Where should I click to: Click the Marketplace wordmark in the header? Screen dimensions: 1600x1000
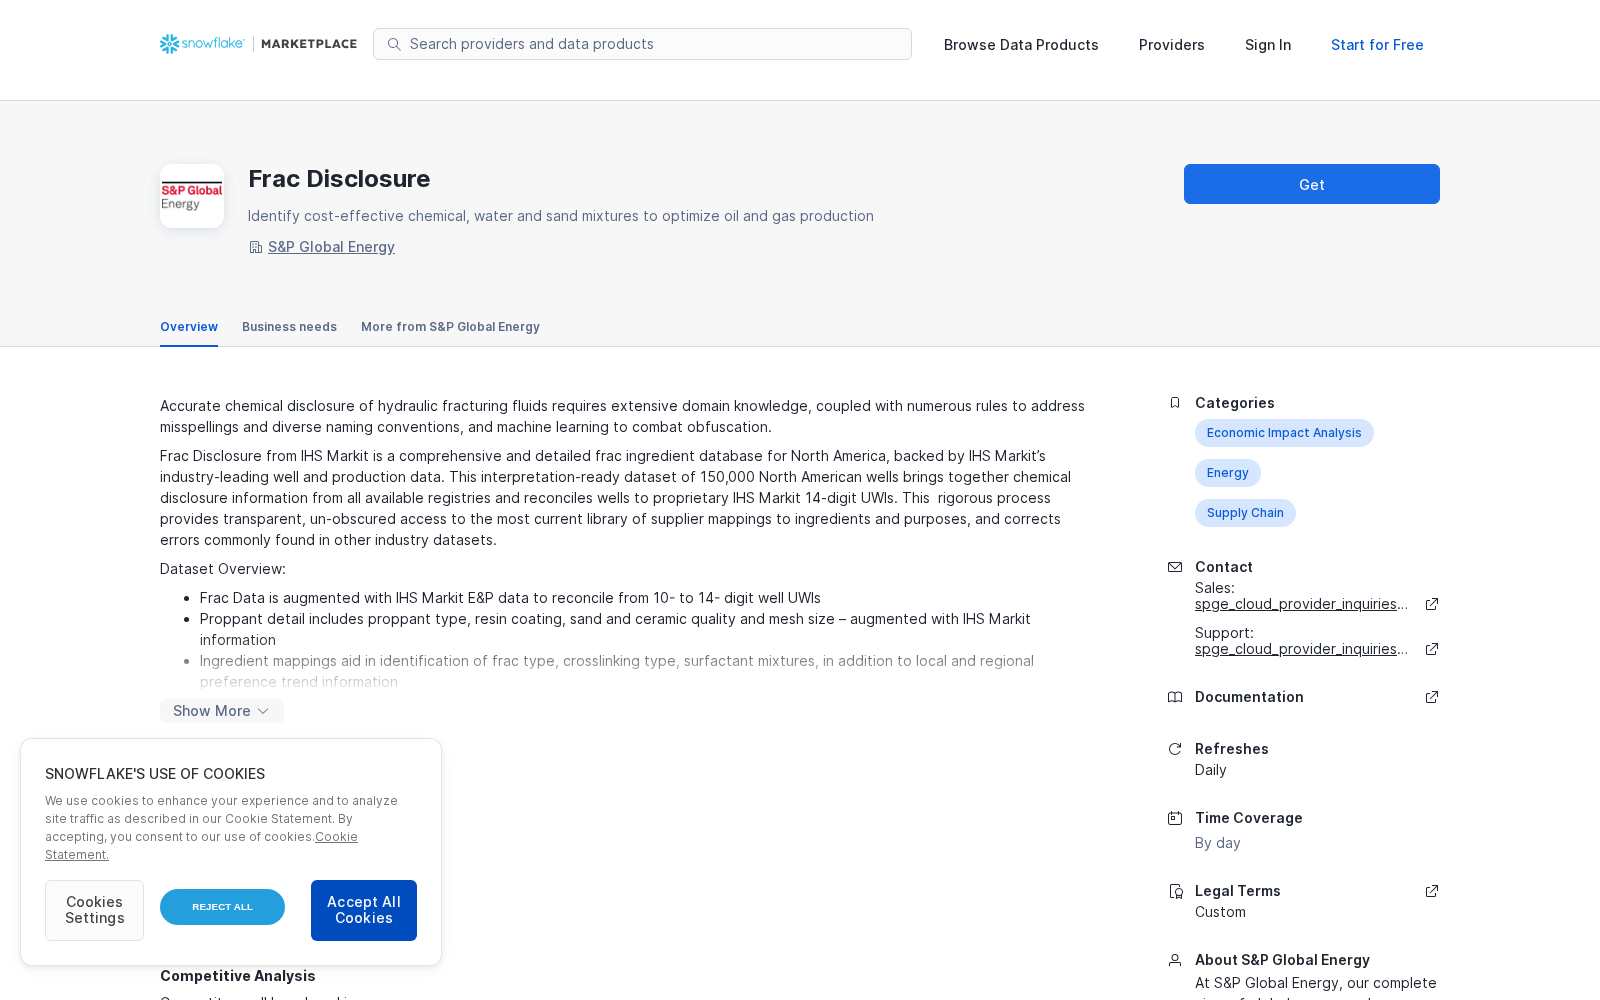pyautogui.click(x=309, y=44)
